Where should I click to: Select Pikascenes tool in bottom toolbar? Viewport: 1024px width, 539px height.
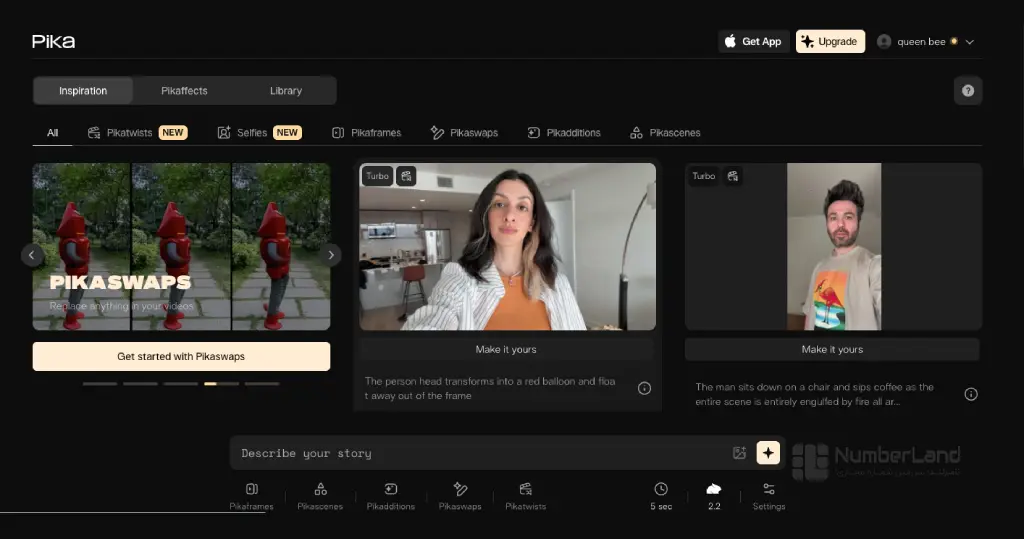click(320, 497)
